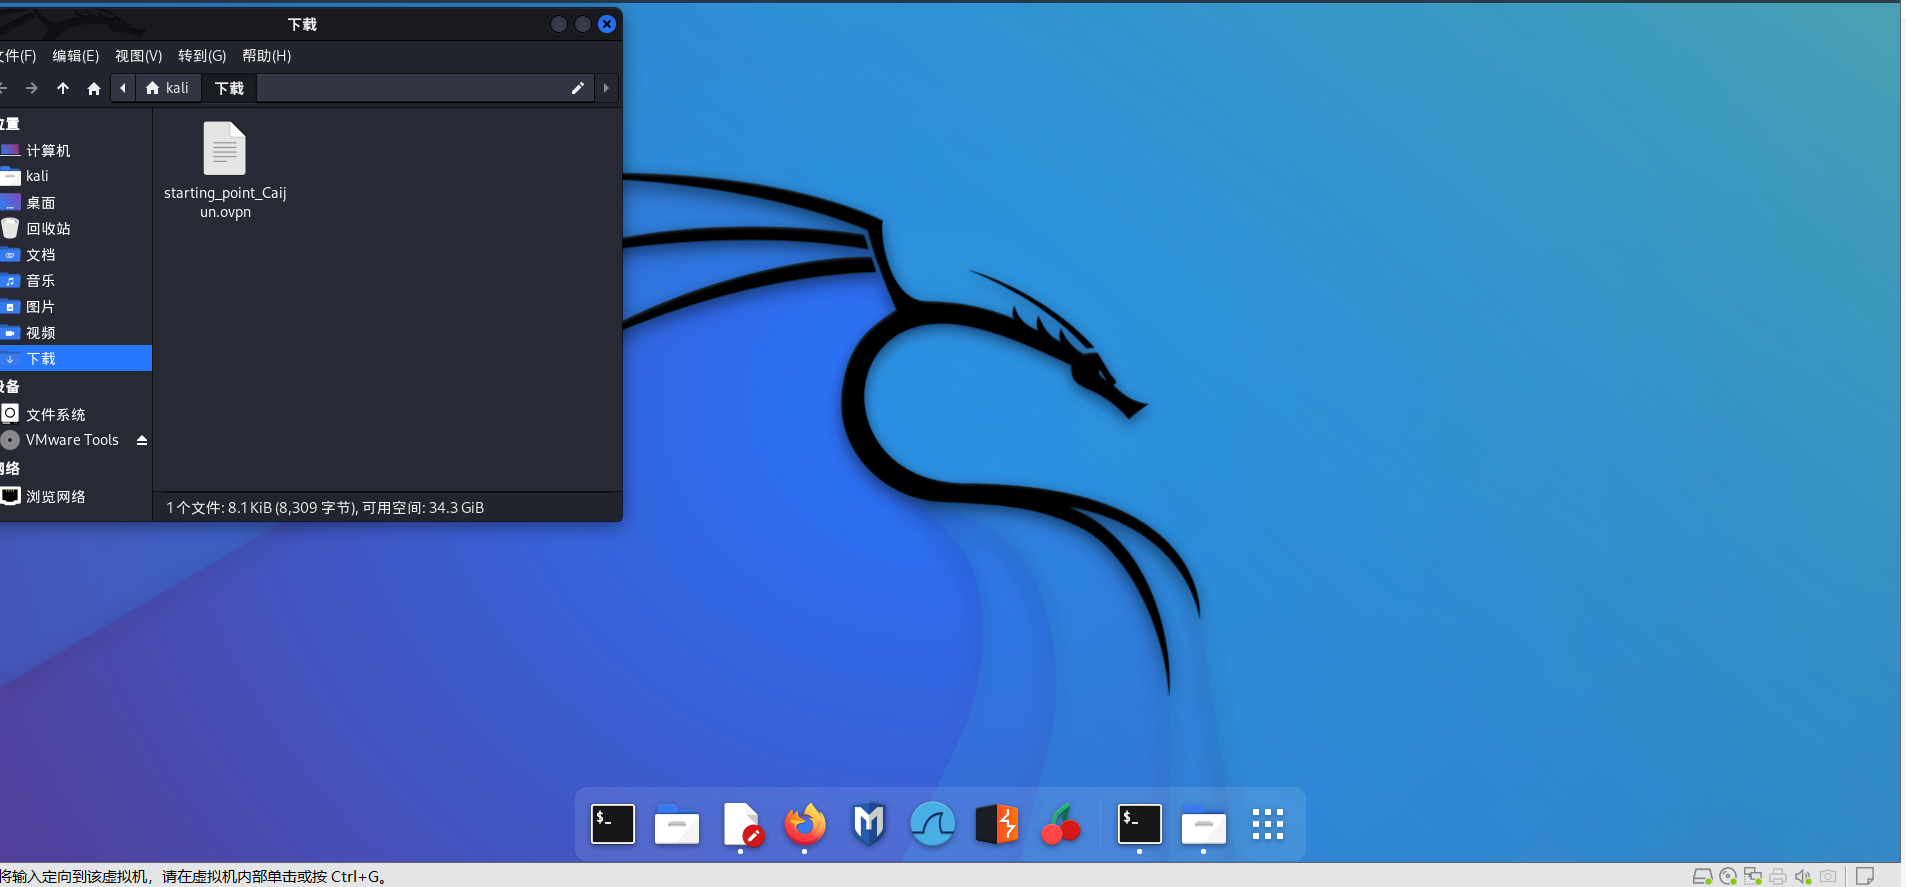Switch to running file manager dock icon

(1204, 825)
